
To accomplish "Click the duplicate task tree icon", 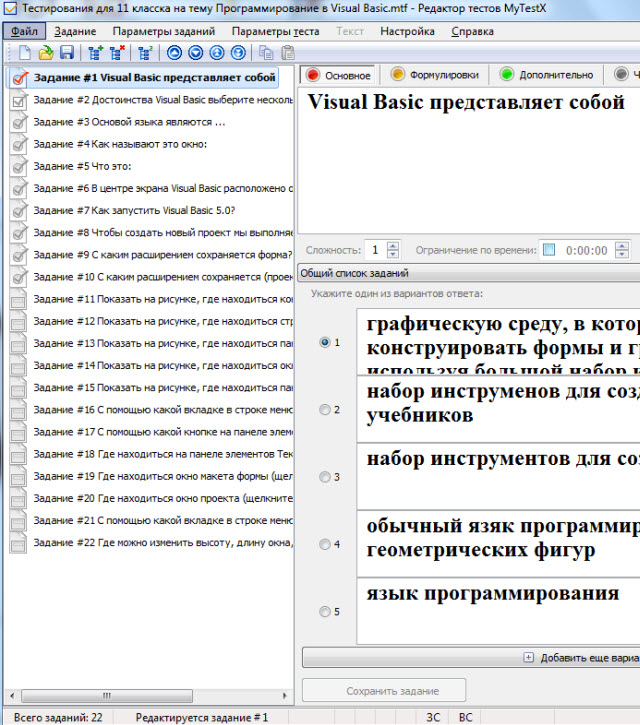I will 145,53.
